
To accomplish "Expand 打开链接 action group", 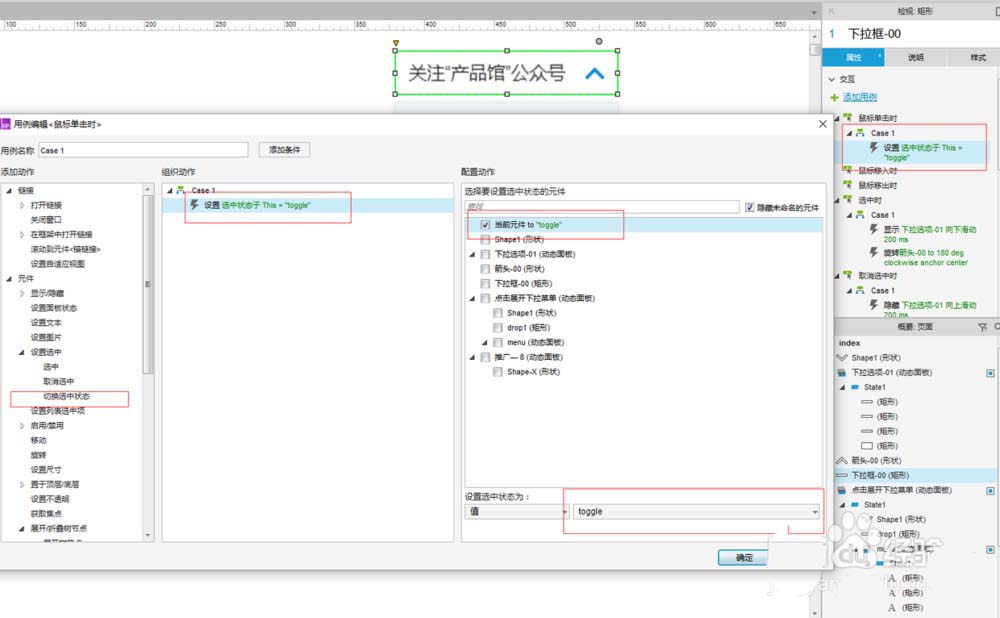I will [22, 205].
